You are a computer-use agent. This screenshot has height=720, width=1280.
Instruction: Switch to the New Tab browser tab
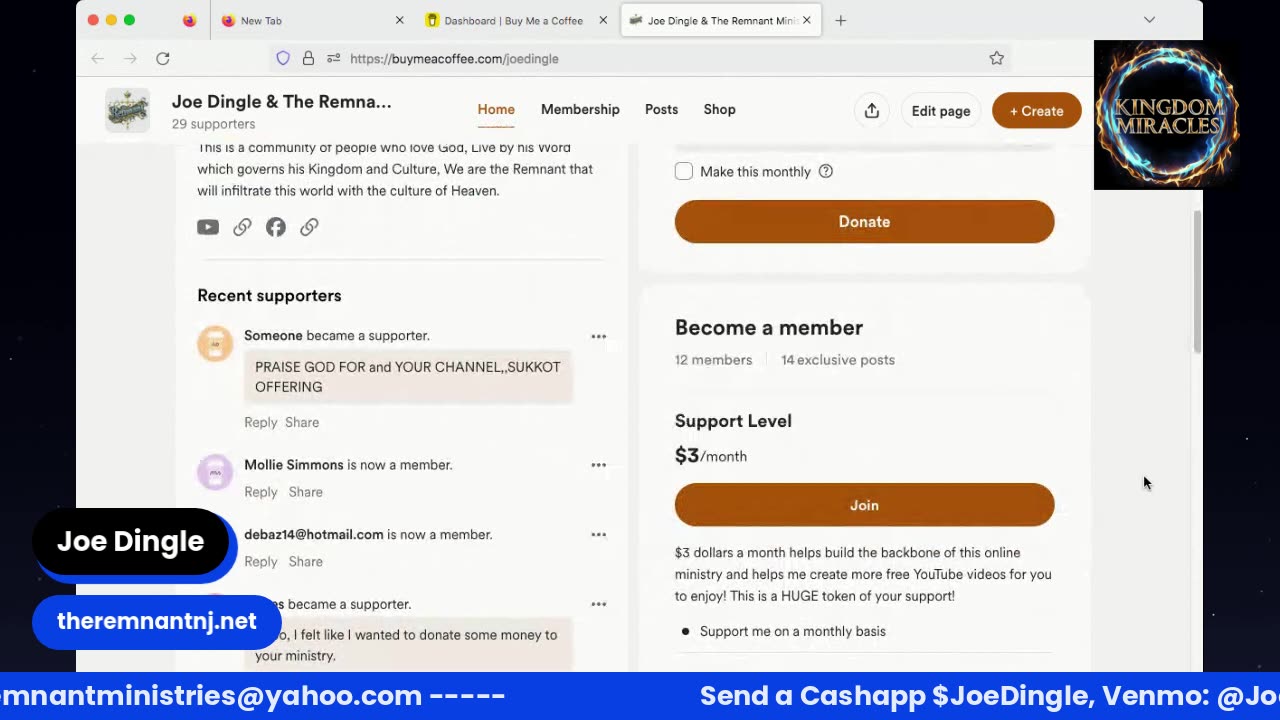tap(313, 20)
